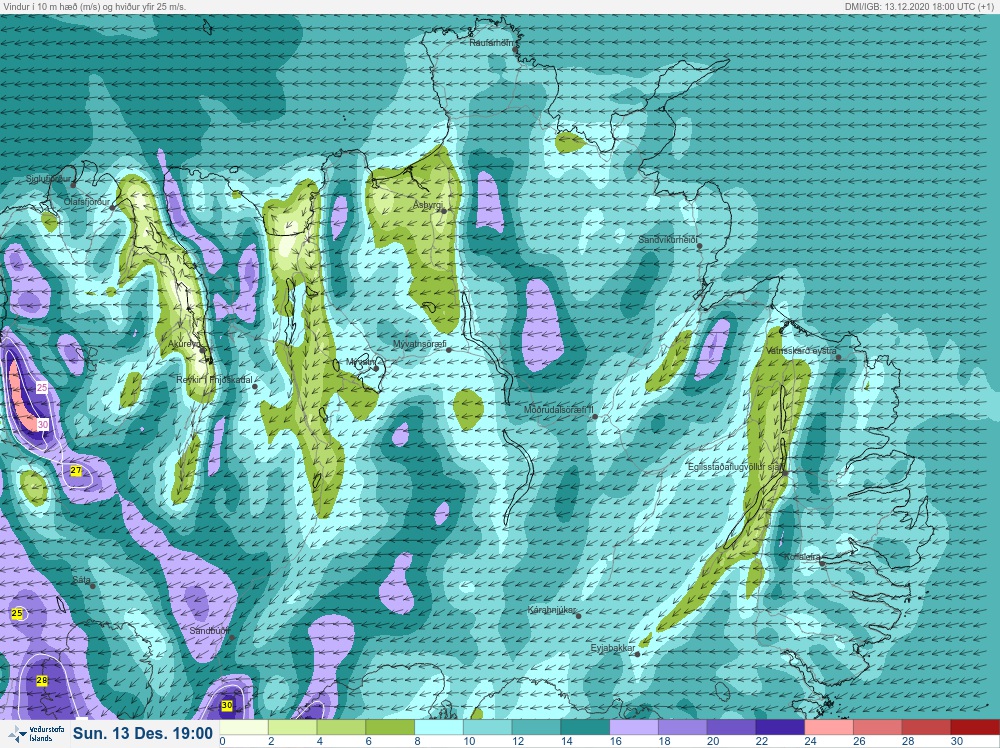
Task: Select the Vatnsskarð eystra station label
Action: 801,351
